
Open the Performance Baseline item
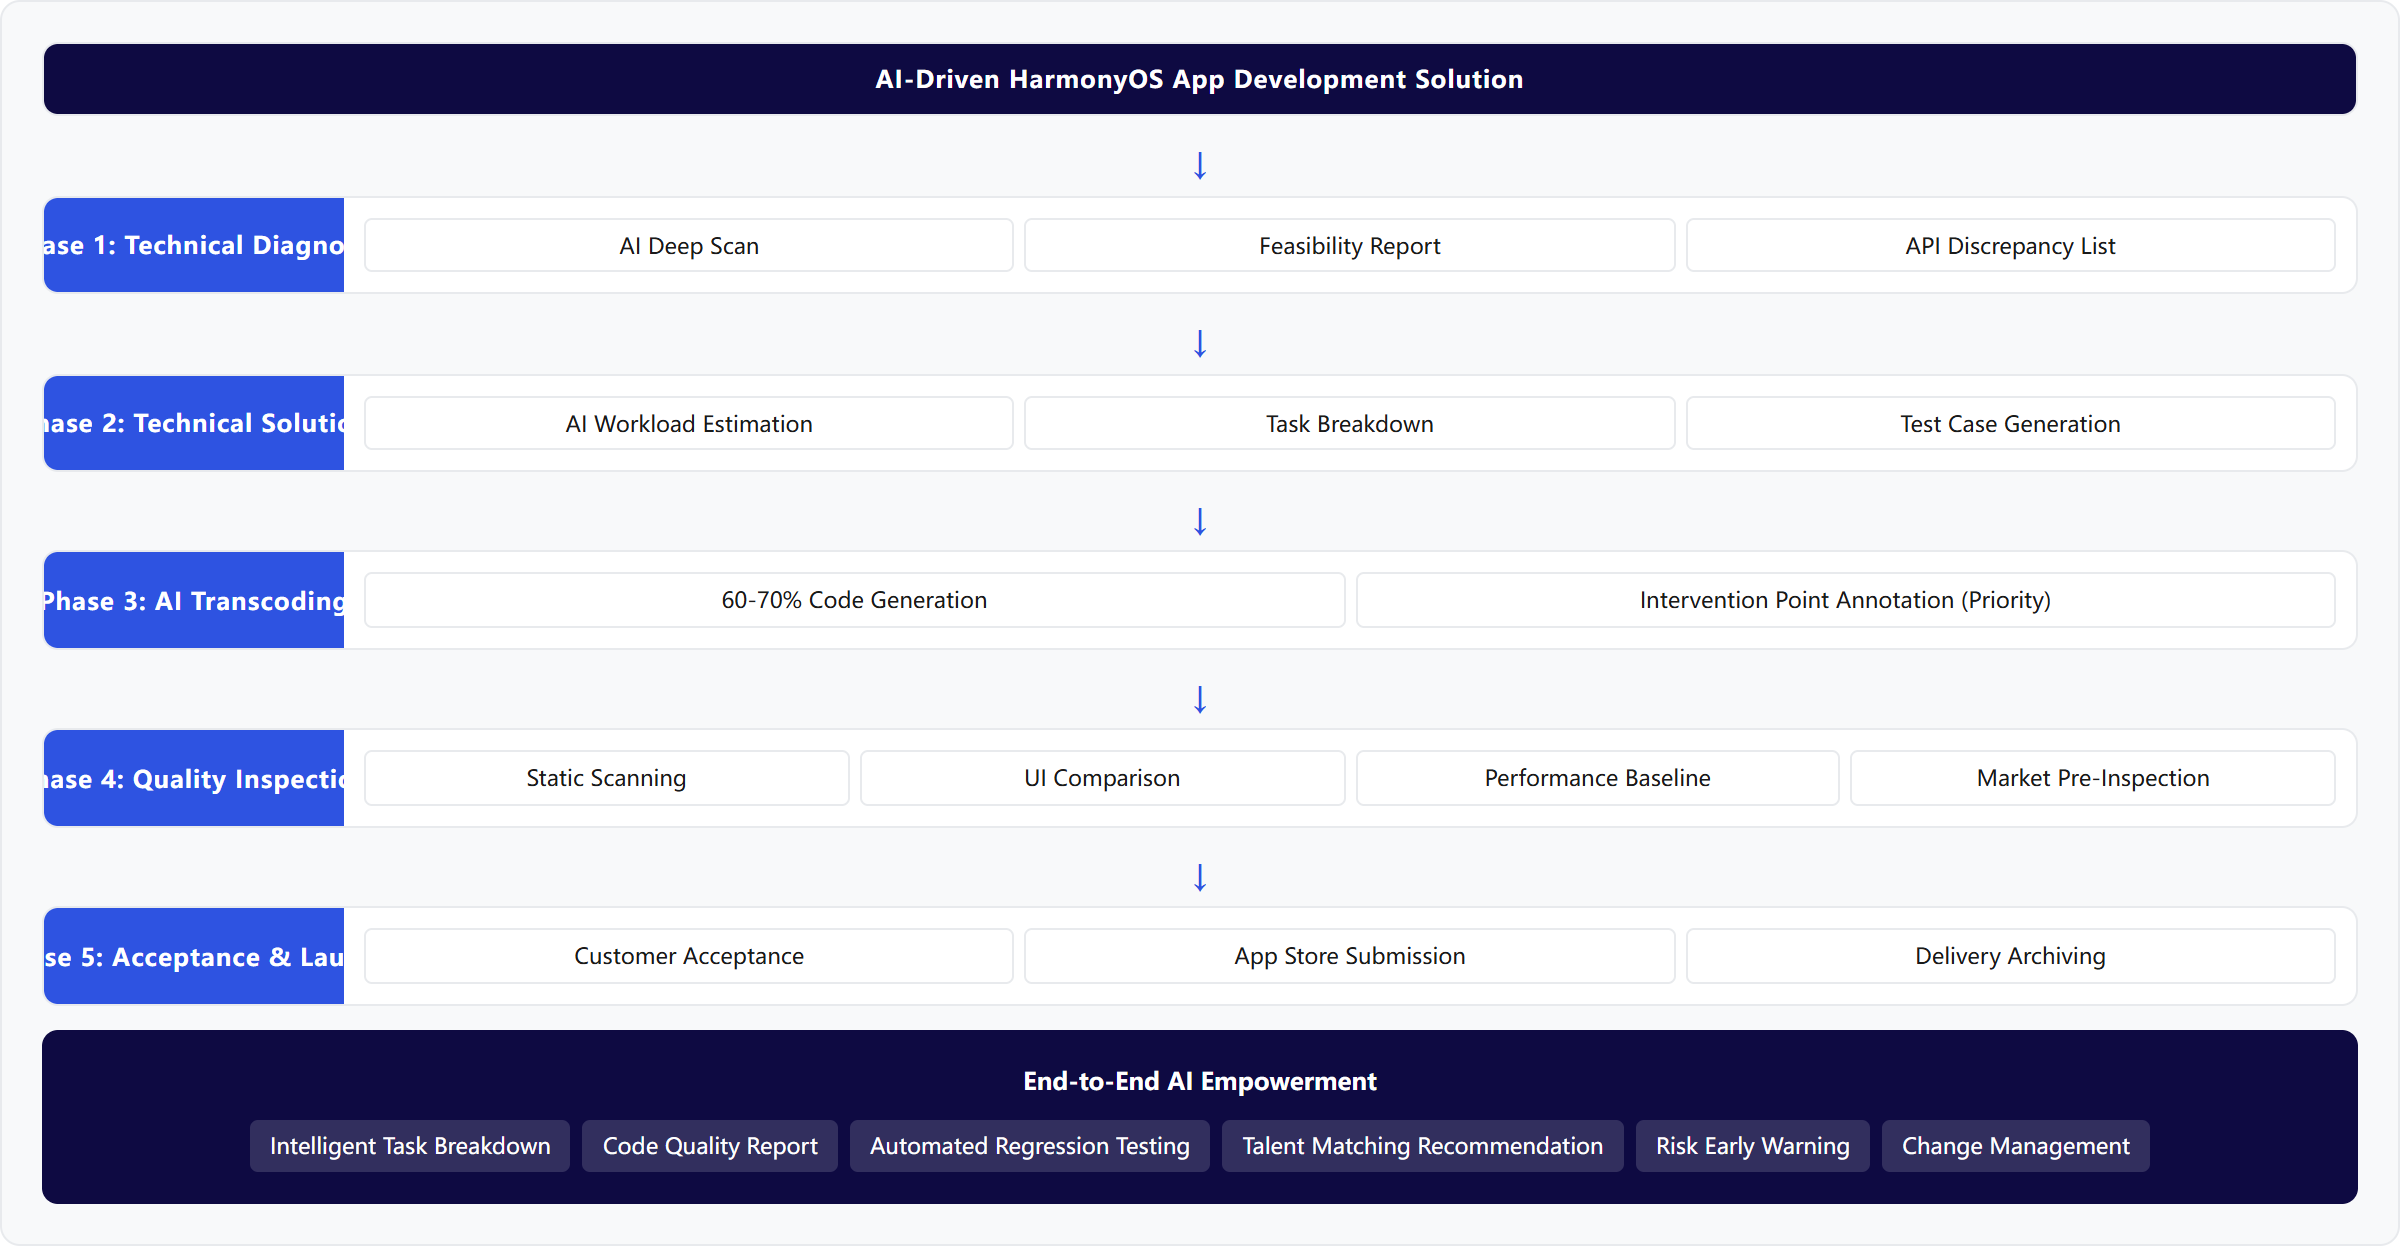tap(1597, 778)
